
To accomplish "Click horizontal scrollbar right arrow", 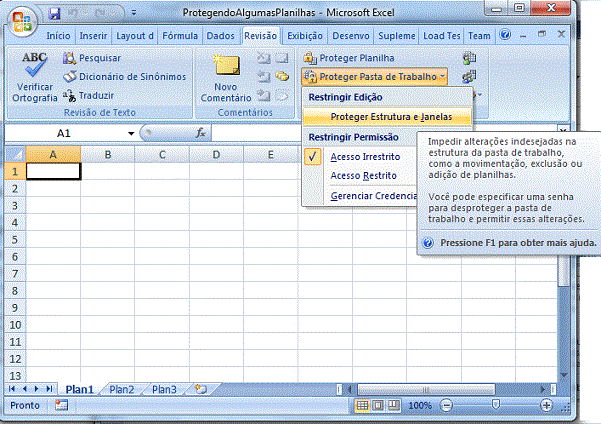I will (543, 389).
